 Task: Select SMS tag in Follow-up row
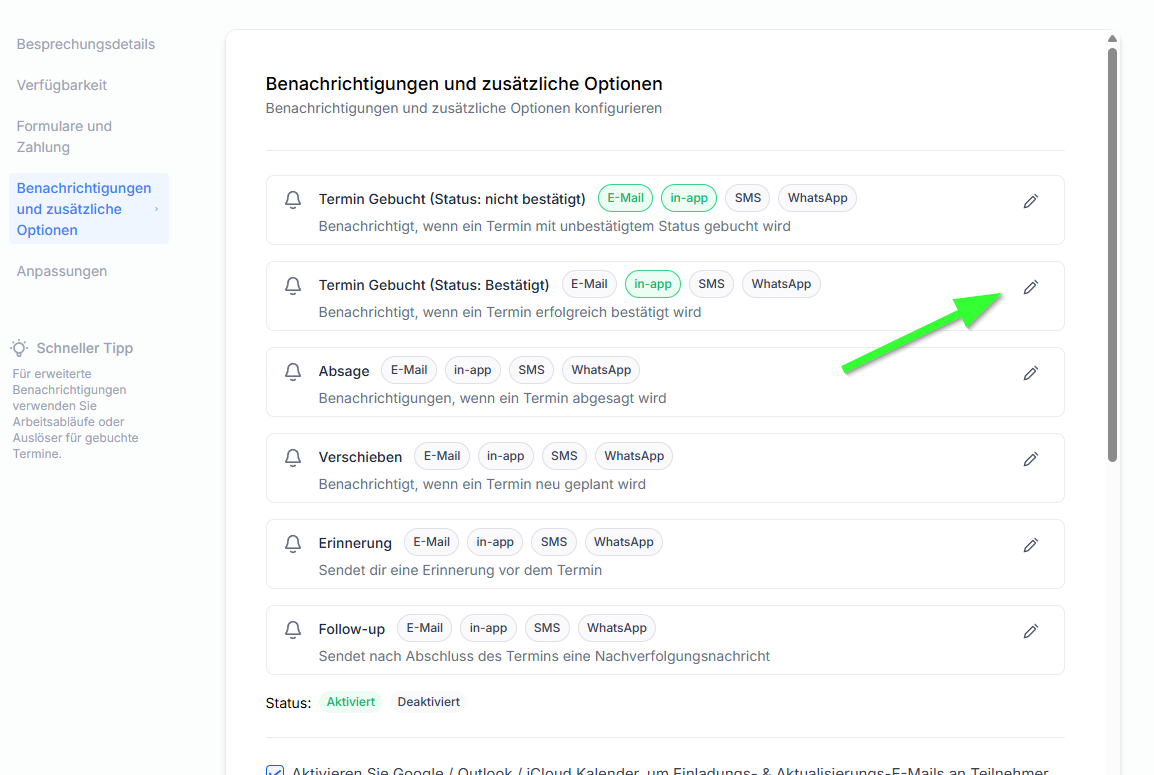click(547, 629)
